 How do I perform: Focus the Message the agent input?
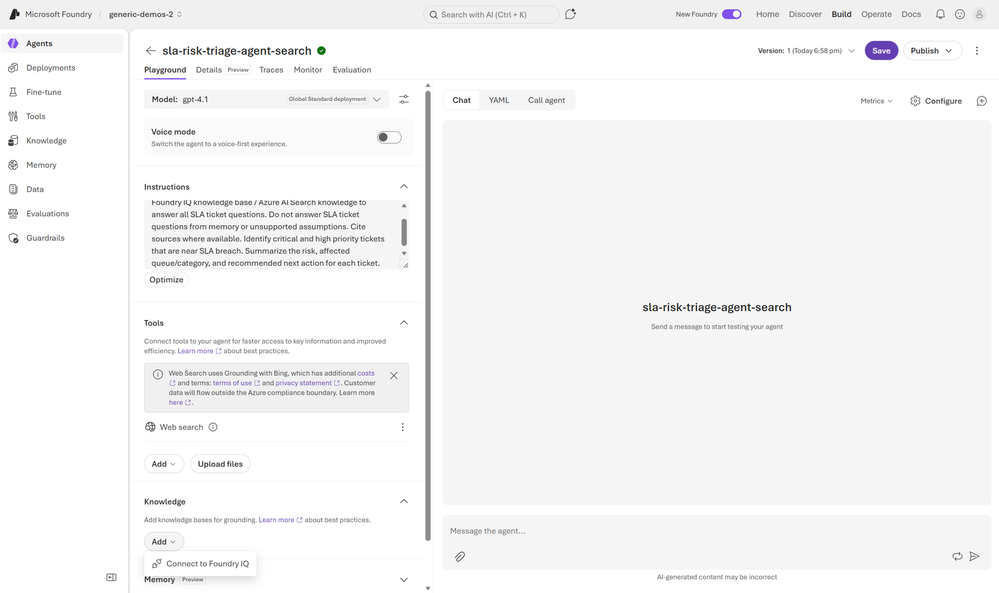click(x=717, y=531)
